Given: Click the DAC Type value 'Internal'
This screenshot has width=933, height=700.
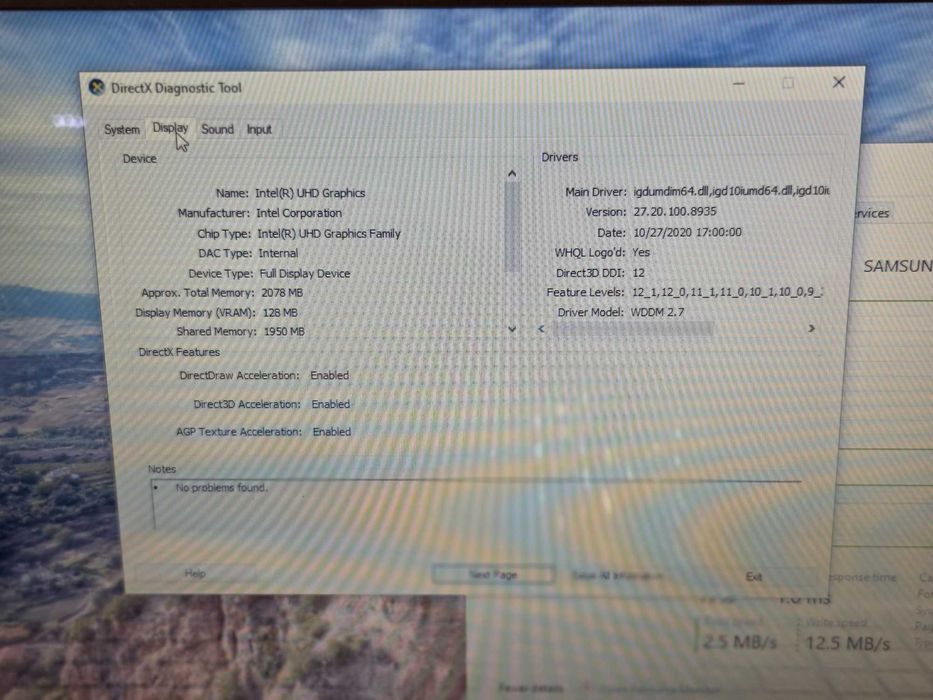Looking at the screenshot, I should coord(278,253).
